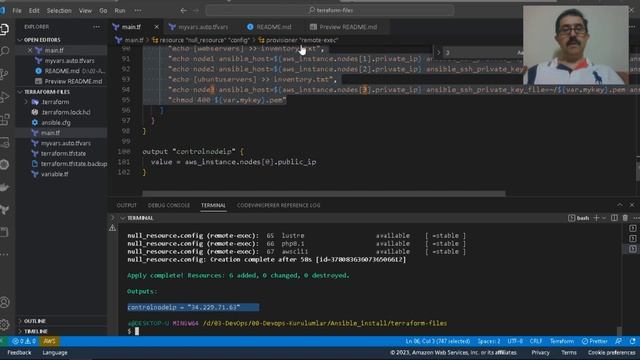Switch to CODEWHISPERER REFERENCE LOG tab
The width and height of the screenshot is (640, 360).
pyautogui.click(x=278, y=205)
